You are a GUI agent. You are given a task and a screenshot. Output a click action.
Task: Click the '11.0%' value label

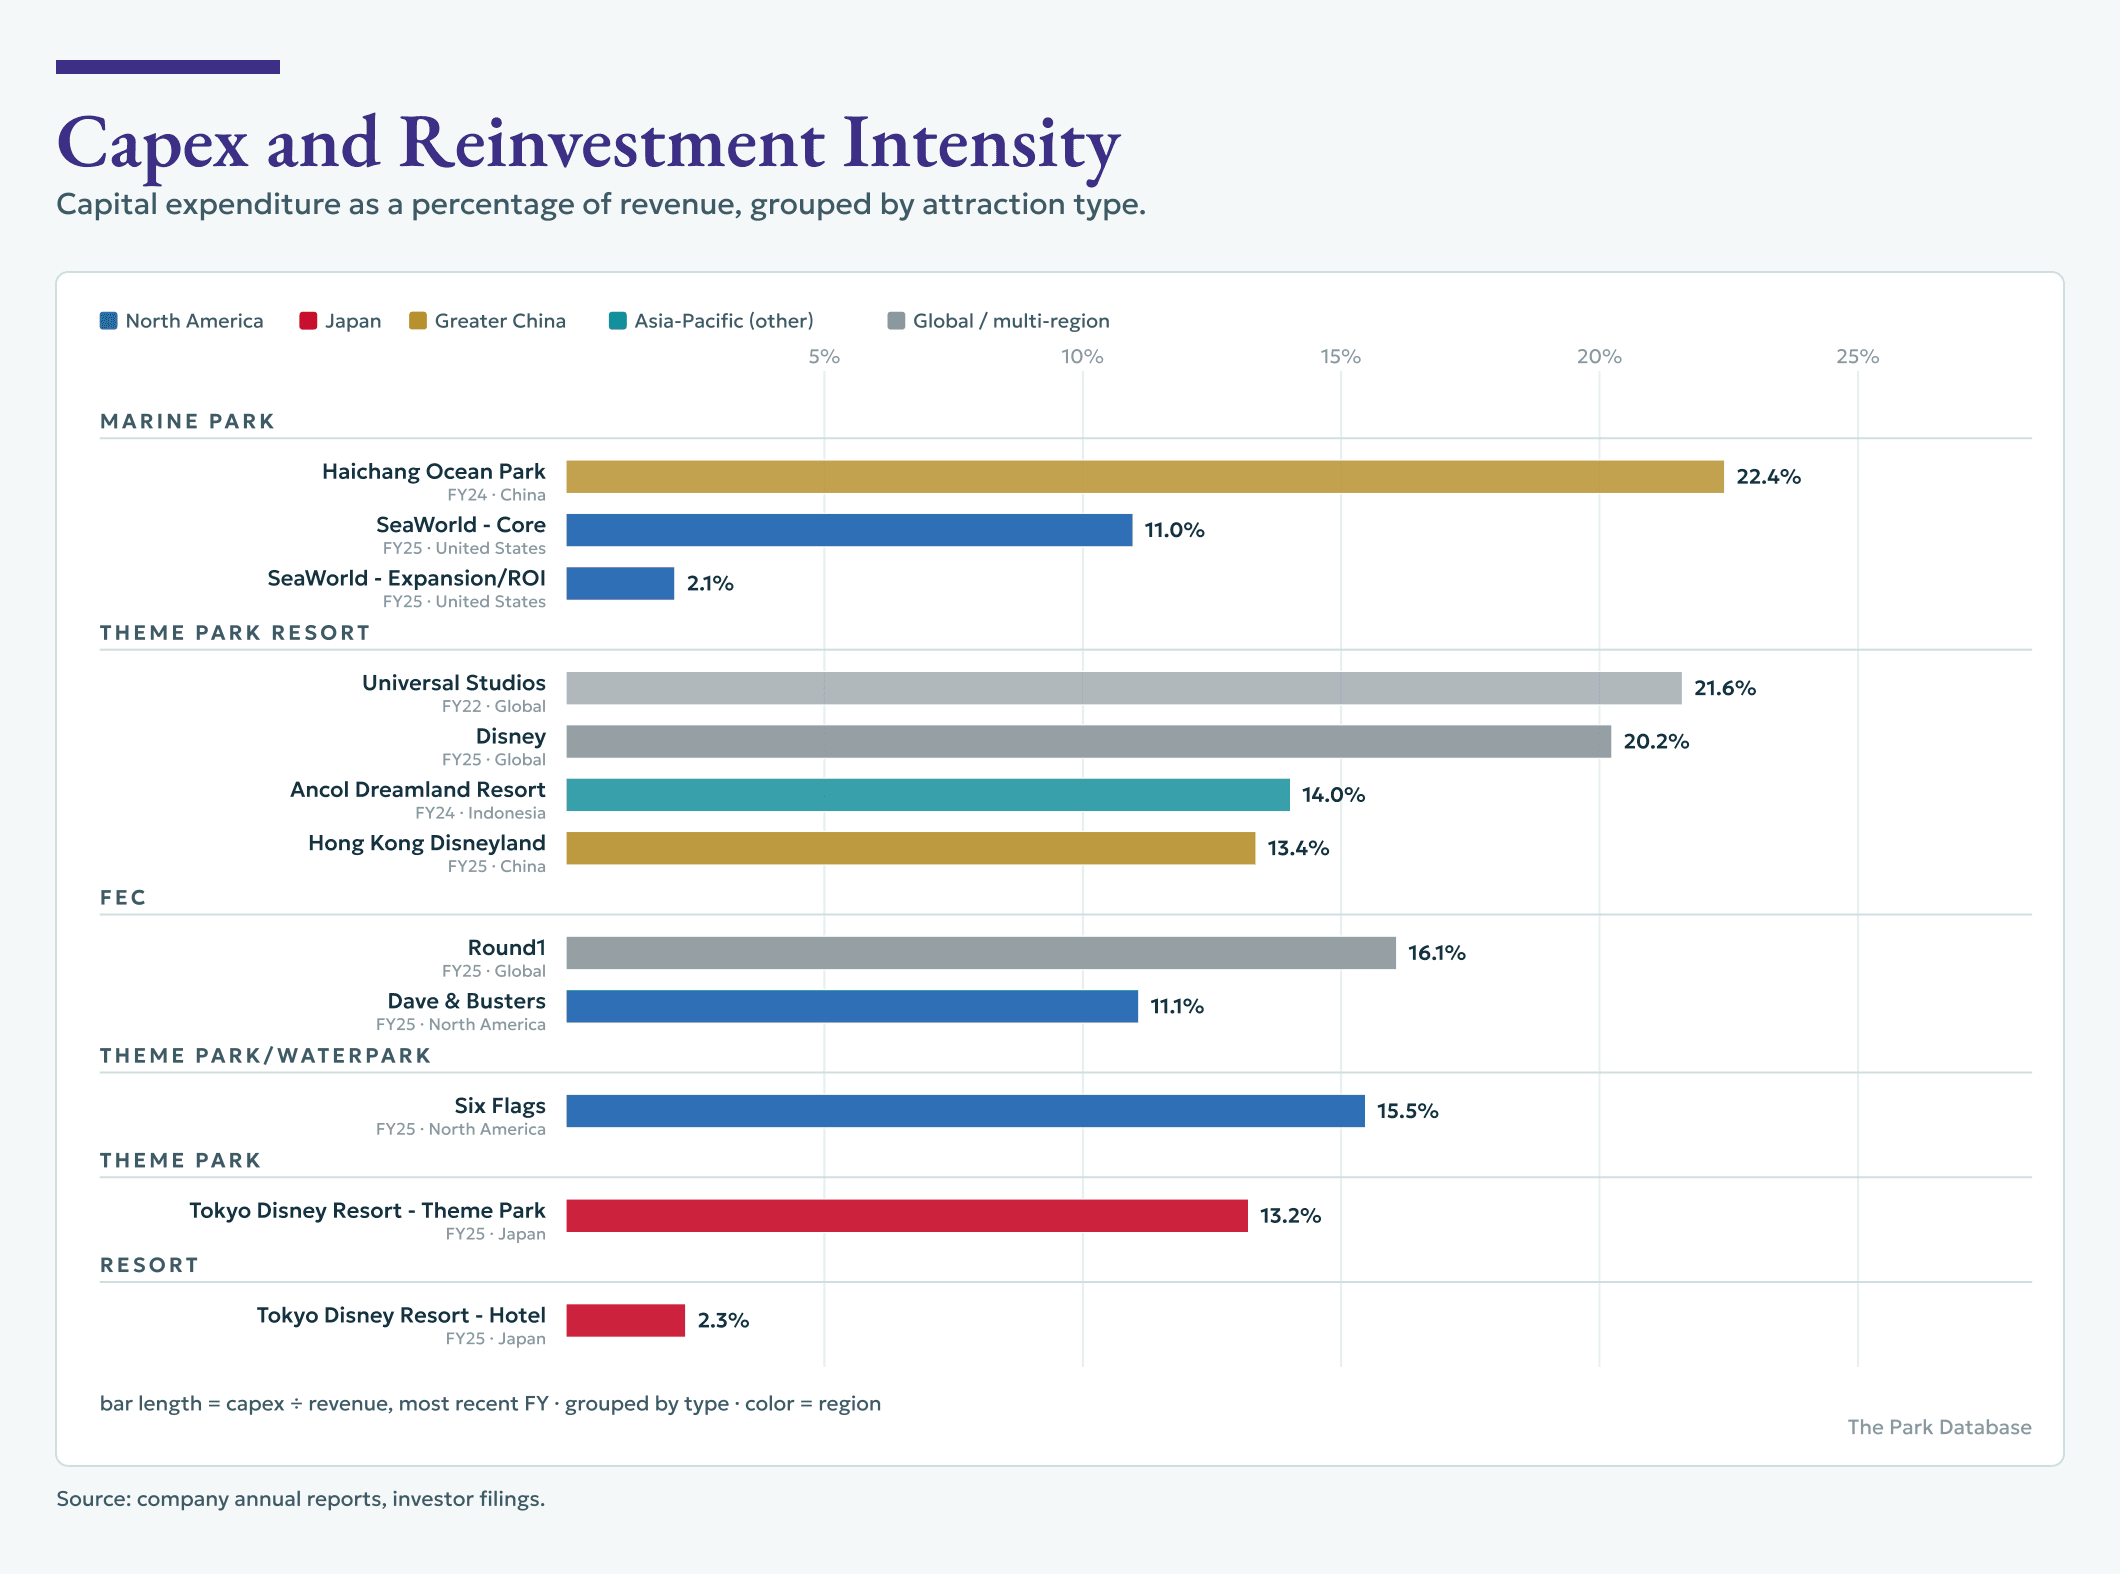pyautogui.click(x=1175, y=530)
